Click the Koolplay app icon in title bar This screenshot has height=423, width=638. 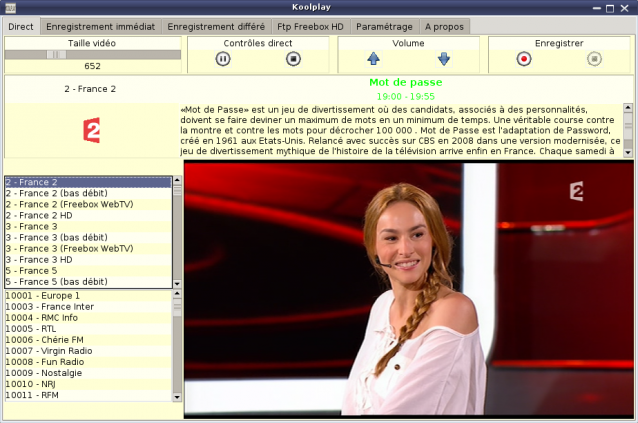click(x=10, y=8)
